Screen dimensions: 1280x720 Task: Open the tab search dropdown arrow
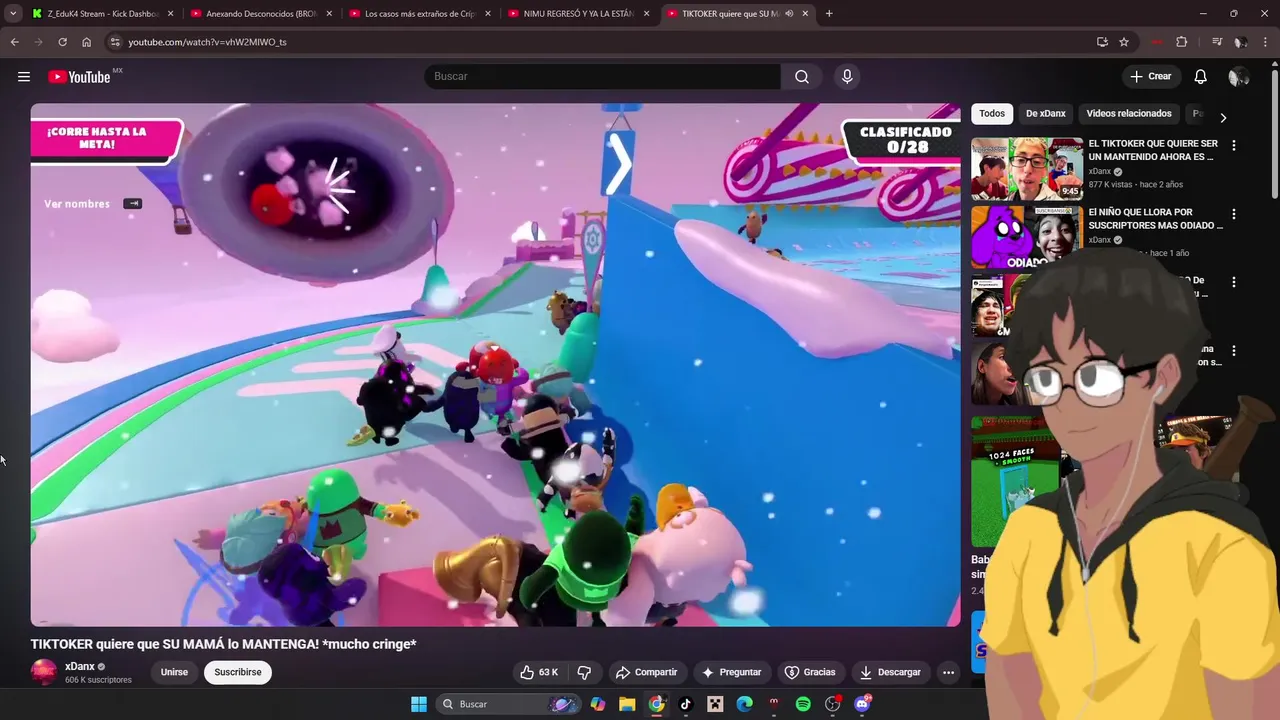click(13, 14)
